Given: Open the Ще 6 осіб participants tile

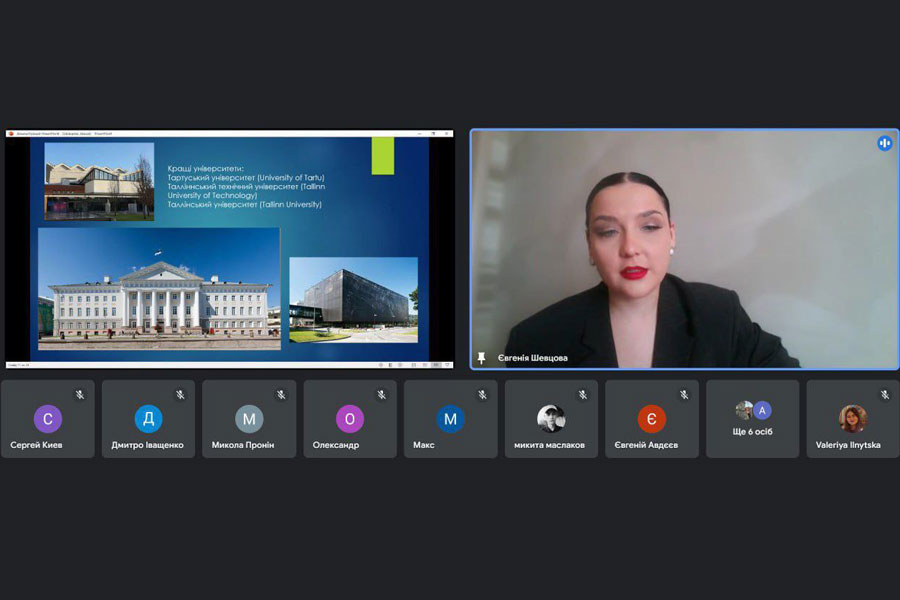Looking at the screenshot, I should click(x=752, y=419).
